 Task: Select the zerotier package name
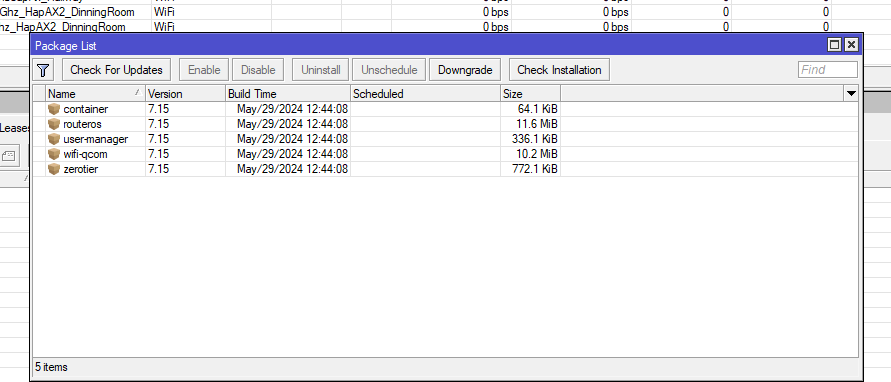pyautogui.click(x=81, y=169)
